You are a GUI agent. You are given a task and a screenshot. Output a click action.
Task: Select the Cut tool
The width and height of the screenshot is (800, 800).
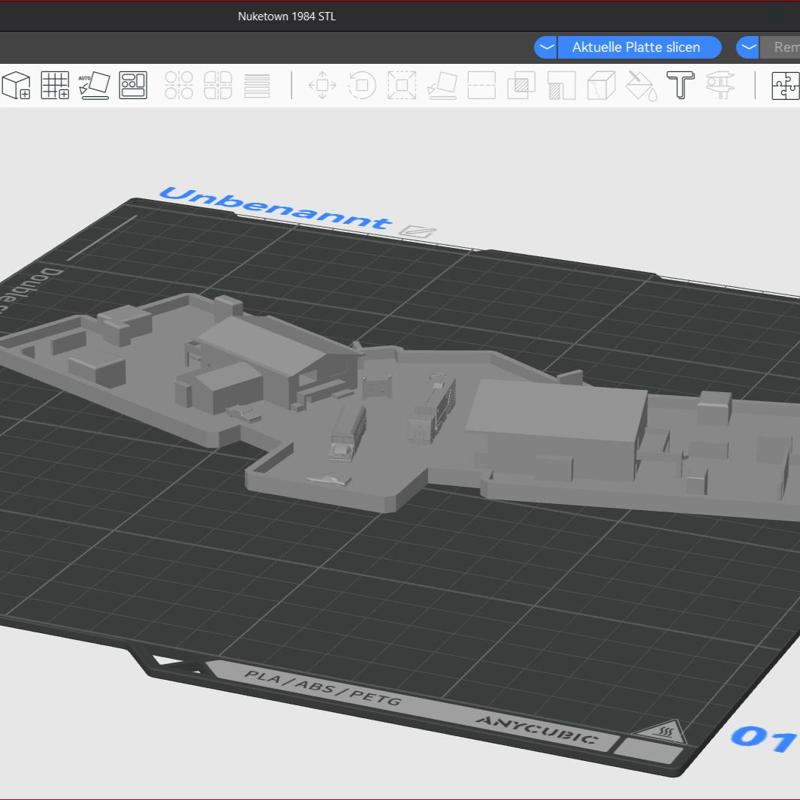tap(482, 86)
